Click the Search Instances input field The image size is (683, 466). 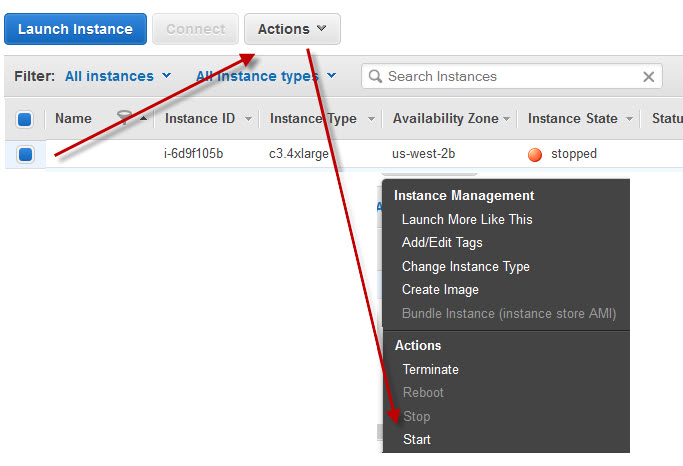click(510, 77)
